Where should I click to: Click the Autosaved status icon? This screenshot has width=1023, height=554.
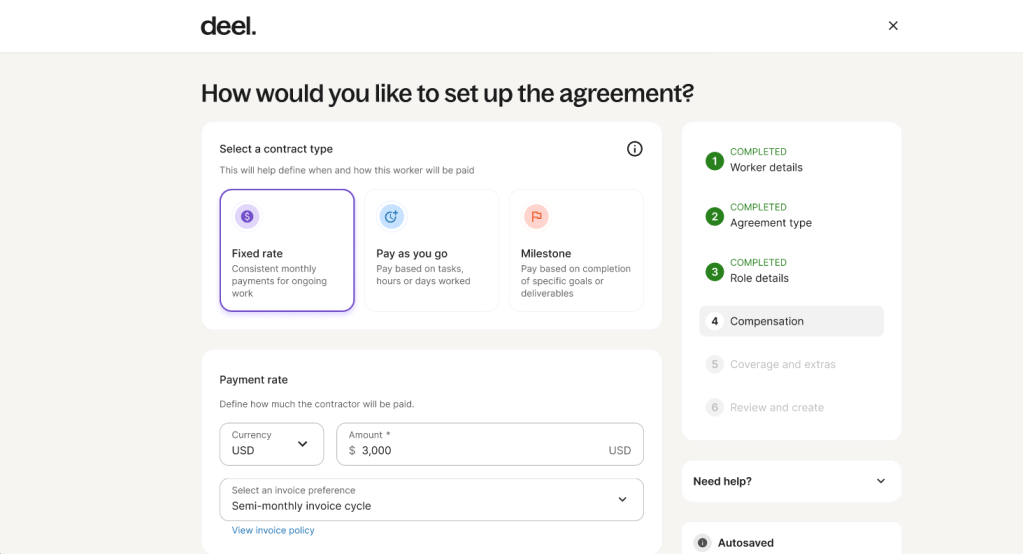pyautogui.click(x=702, y=543)
